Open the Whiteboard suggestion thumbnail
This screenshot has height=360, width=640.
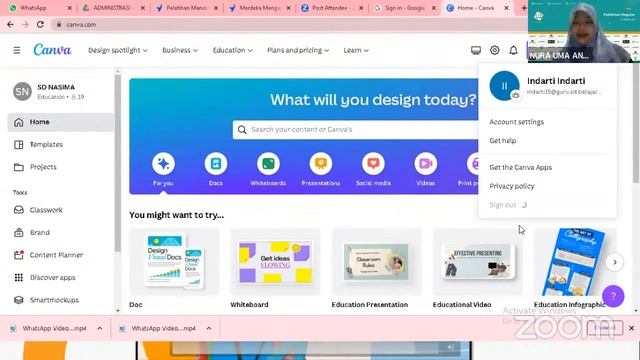276,262
